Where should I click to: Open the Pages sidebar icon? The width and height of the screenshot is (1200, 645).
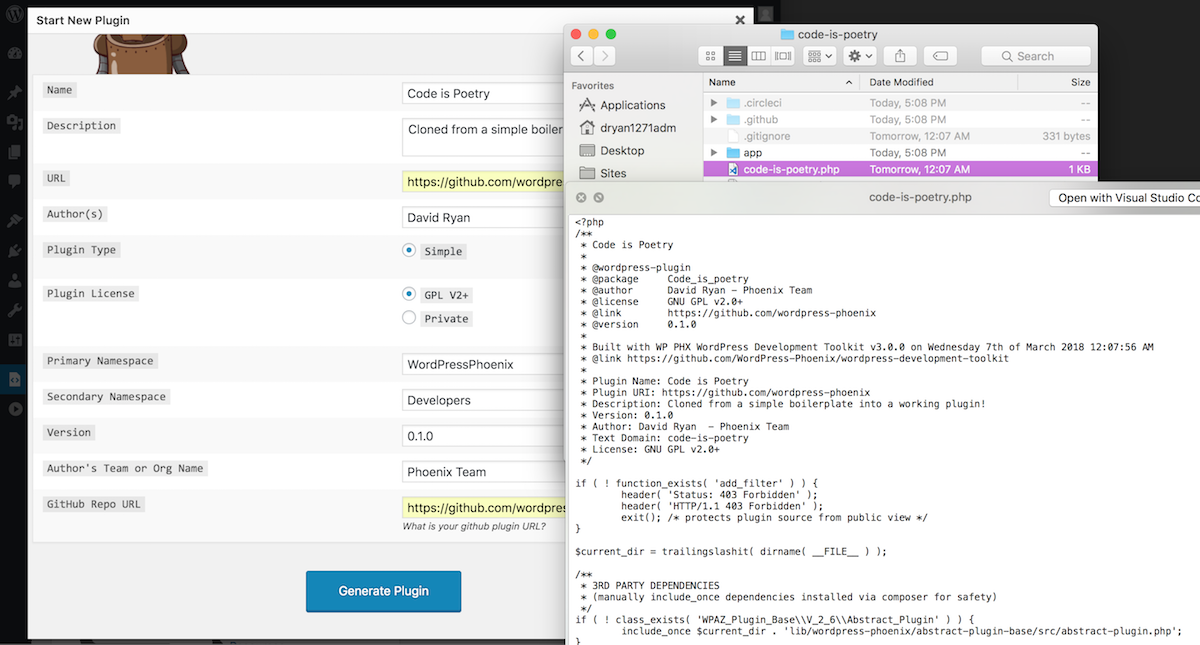tap(14, 152)
